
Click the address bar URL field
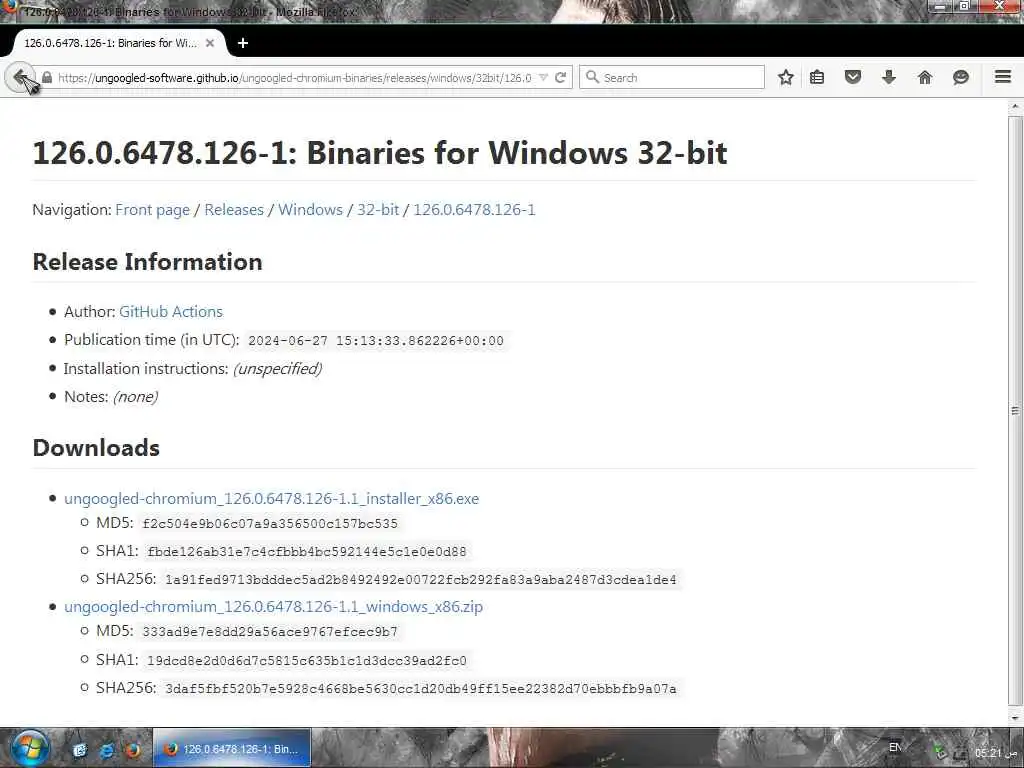pyautogui.click(x=294, y=78)
